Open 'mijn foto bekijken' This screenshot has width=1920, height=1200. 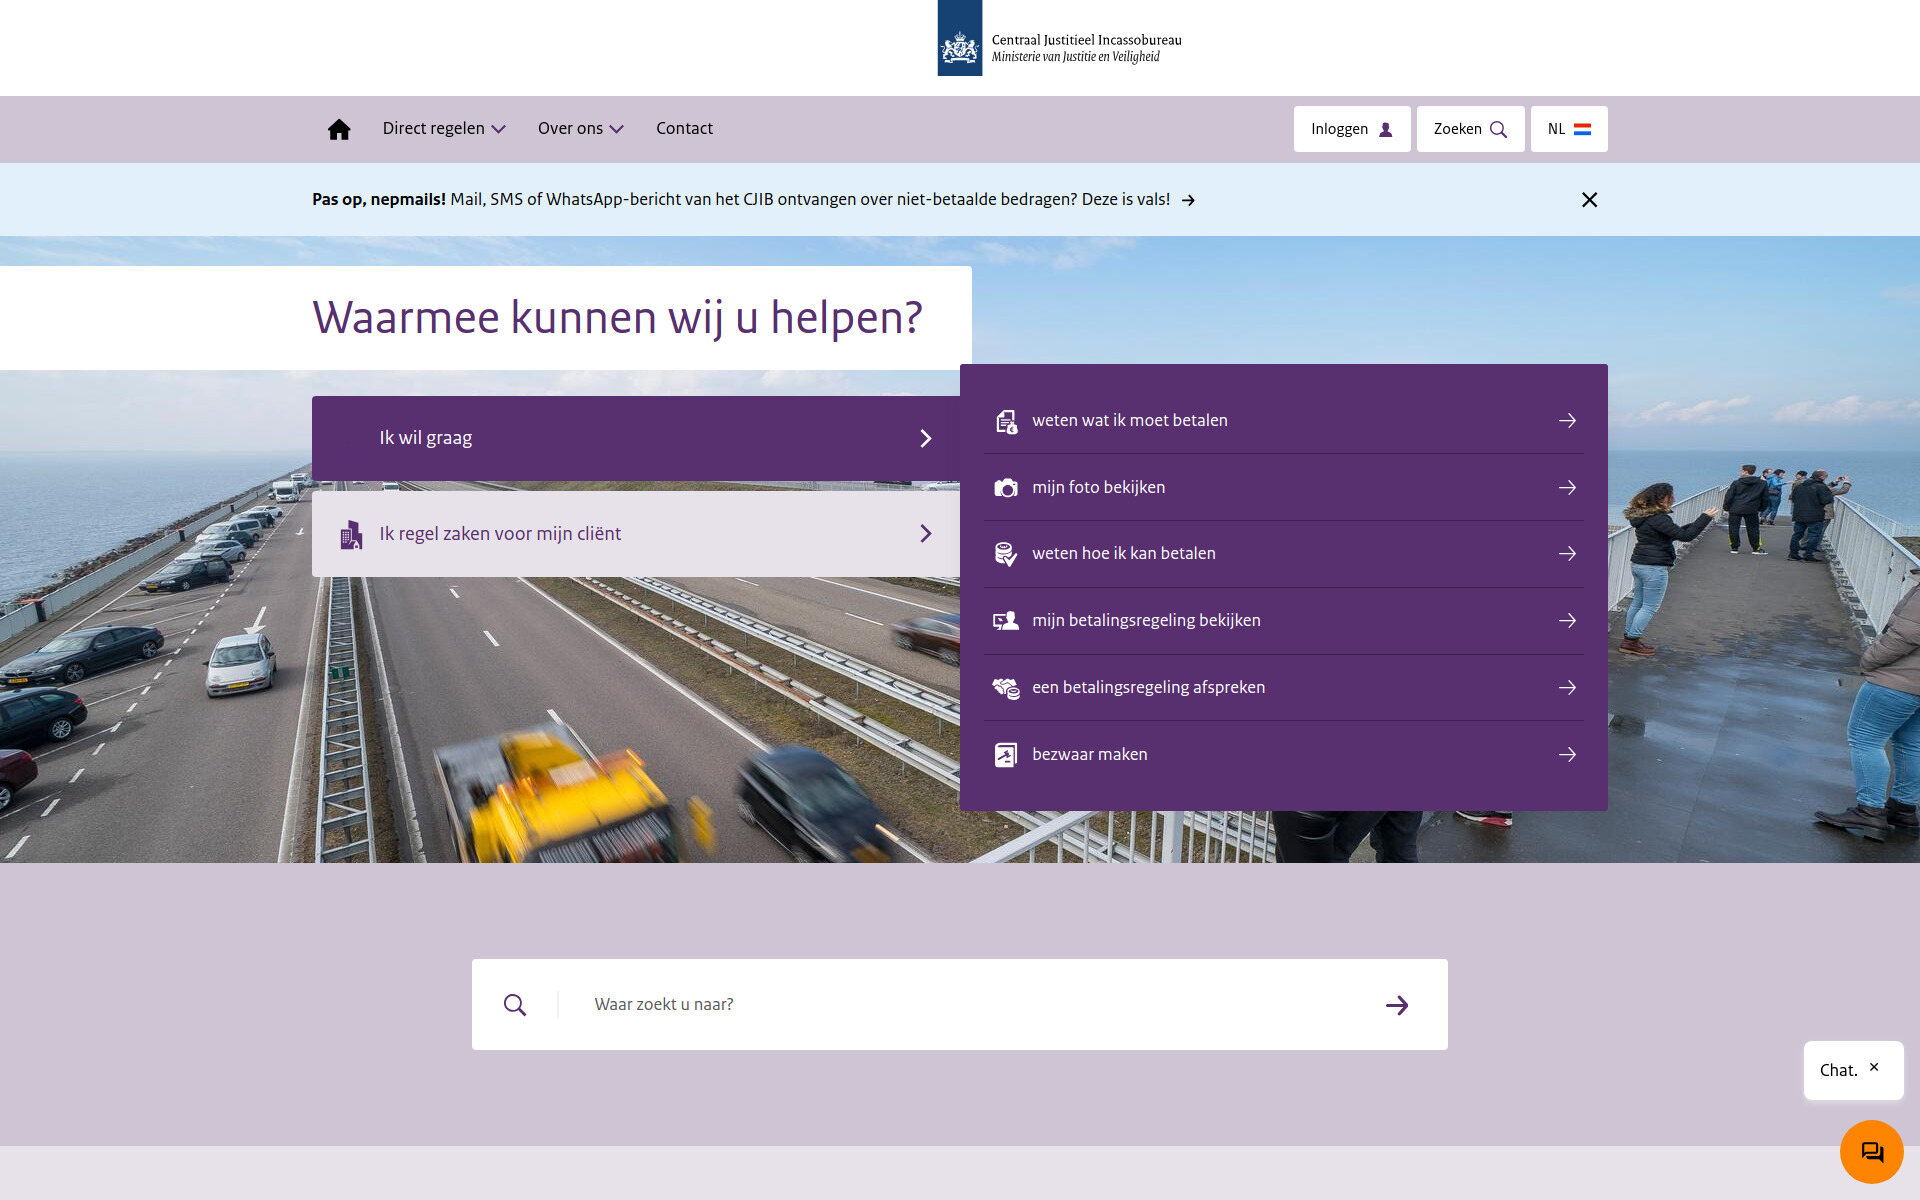click(1284, 488)
